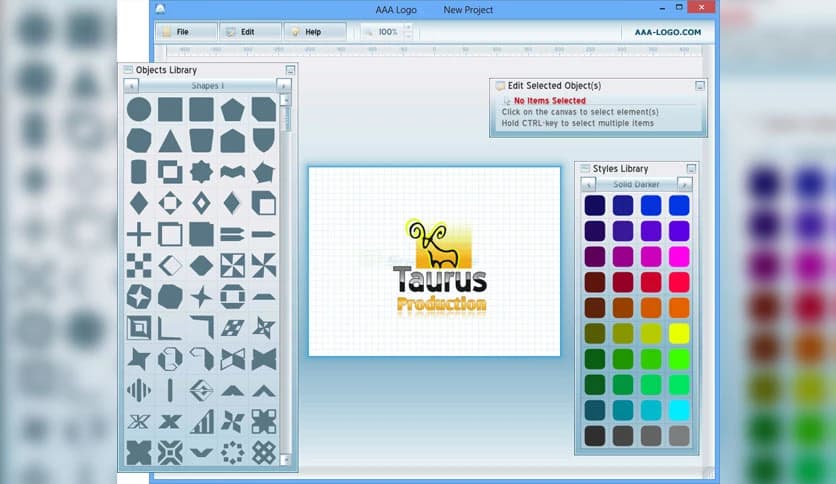Choose the parallelogram with diamond holes shape
The height and width of the screenshot is (484, 836).
click(232, 328)
